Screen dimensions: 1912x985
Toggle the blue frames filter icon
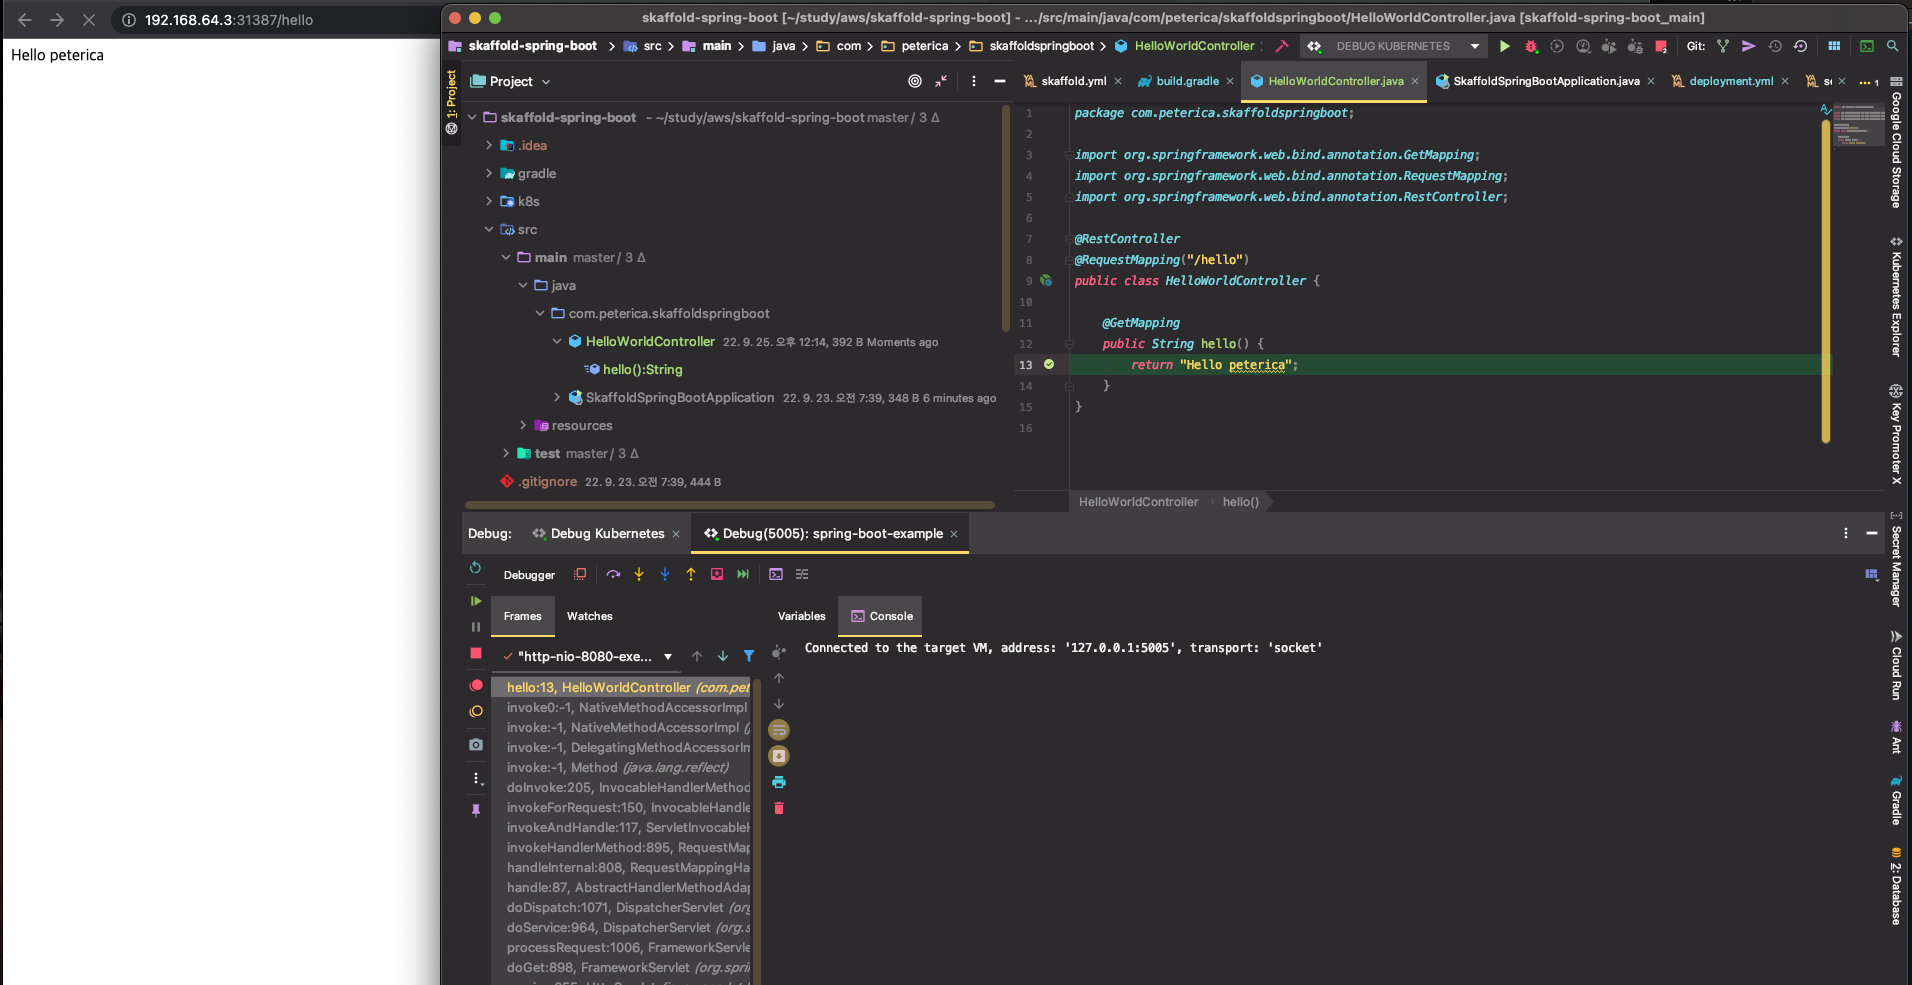coord(749,656)
